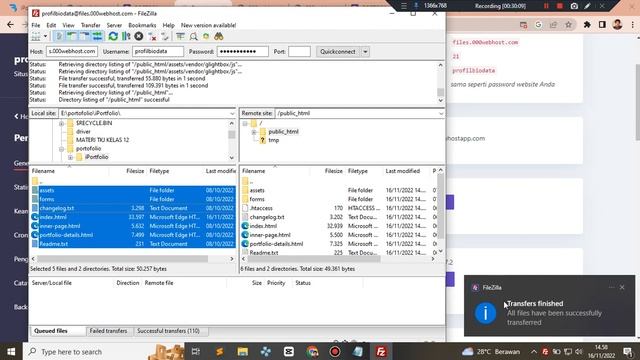Toggle remote directory tree display
This screenshot has height=360, width=640.
pos(84,36)
